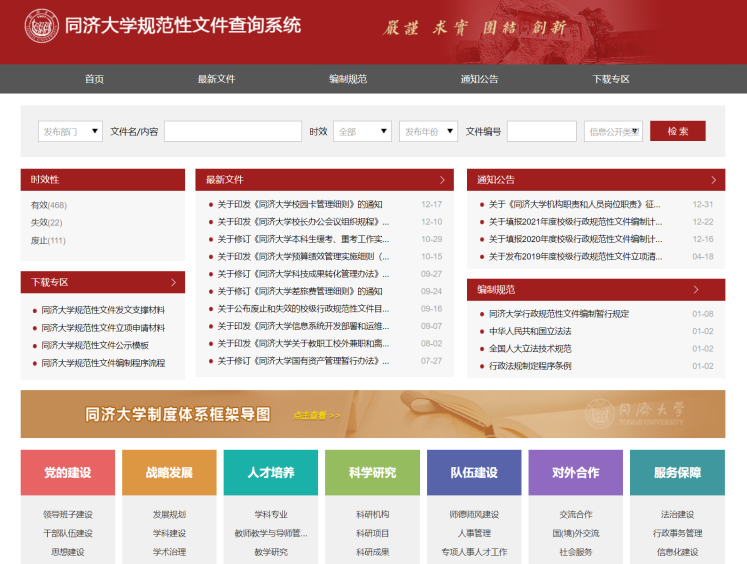
Task: Open 机构职责和人员岗位职责 notice dated 12-31
Action: coord(575,204)
